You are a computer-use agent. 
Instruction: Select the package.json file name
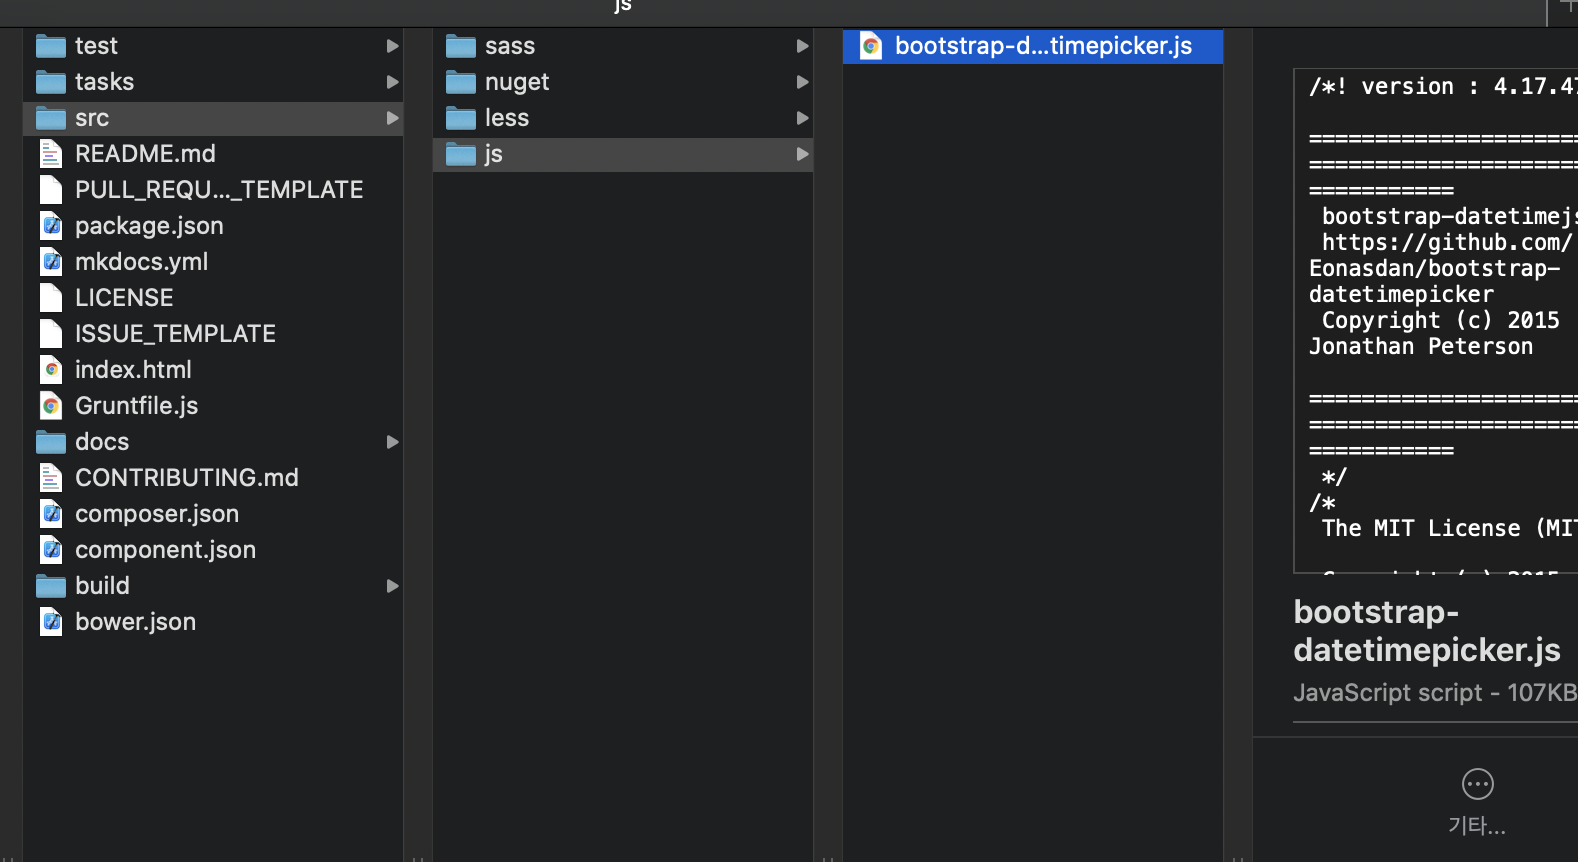(149, 227)
